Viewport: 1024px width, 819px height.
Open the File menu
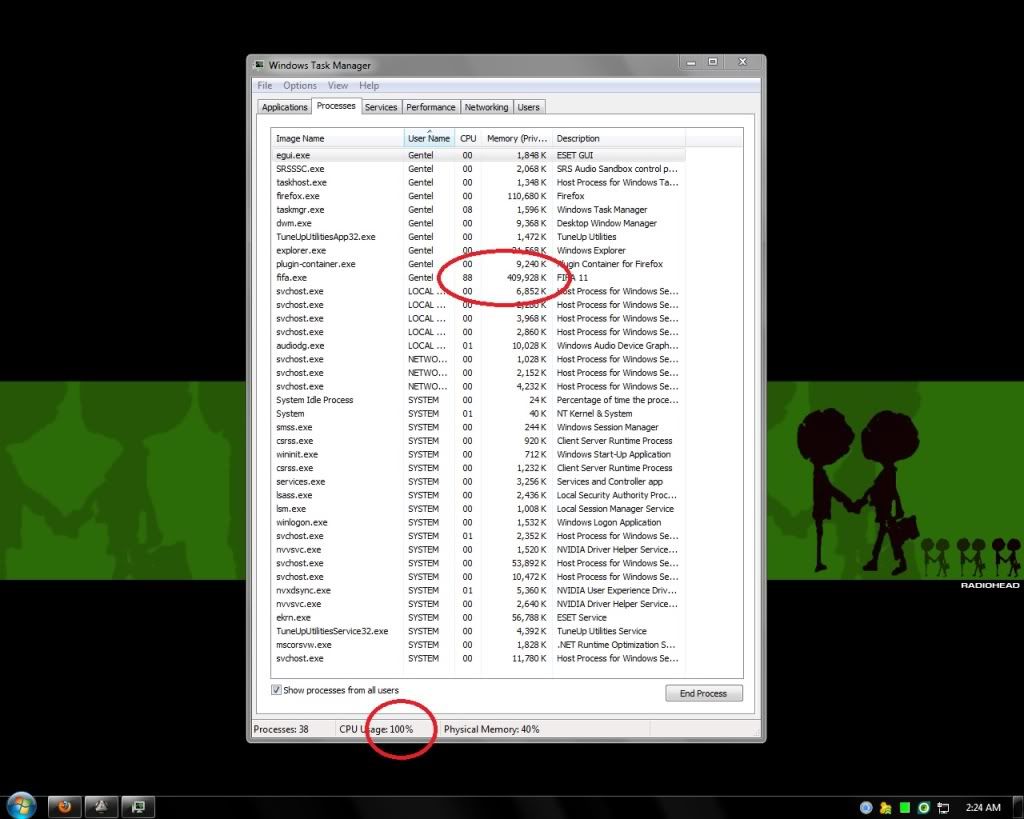(264, 86)
